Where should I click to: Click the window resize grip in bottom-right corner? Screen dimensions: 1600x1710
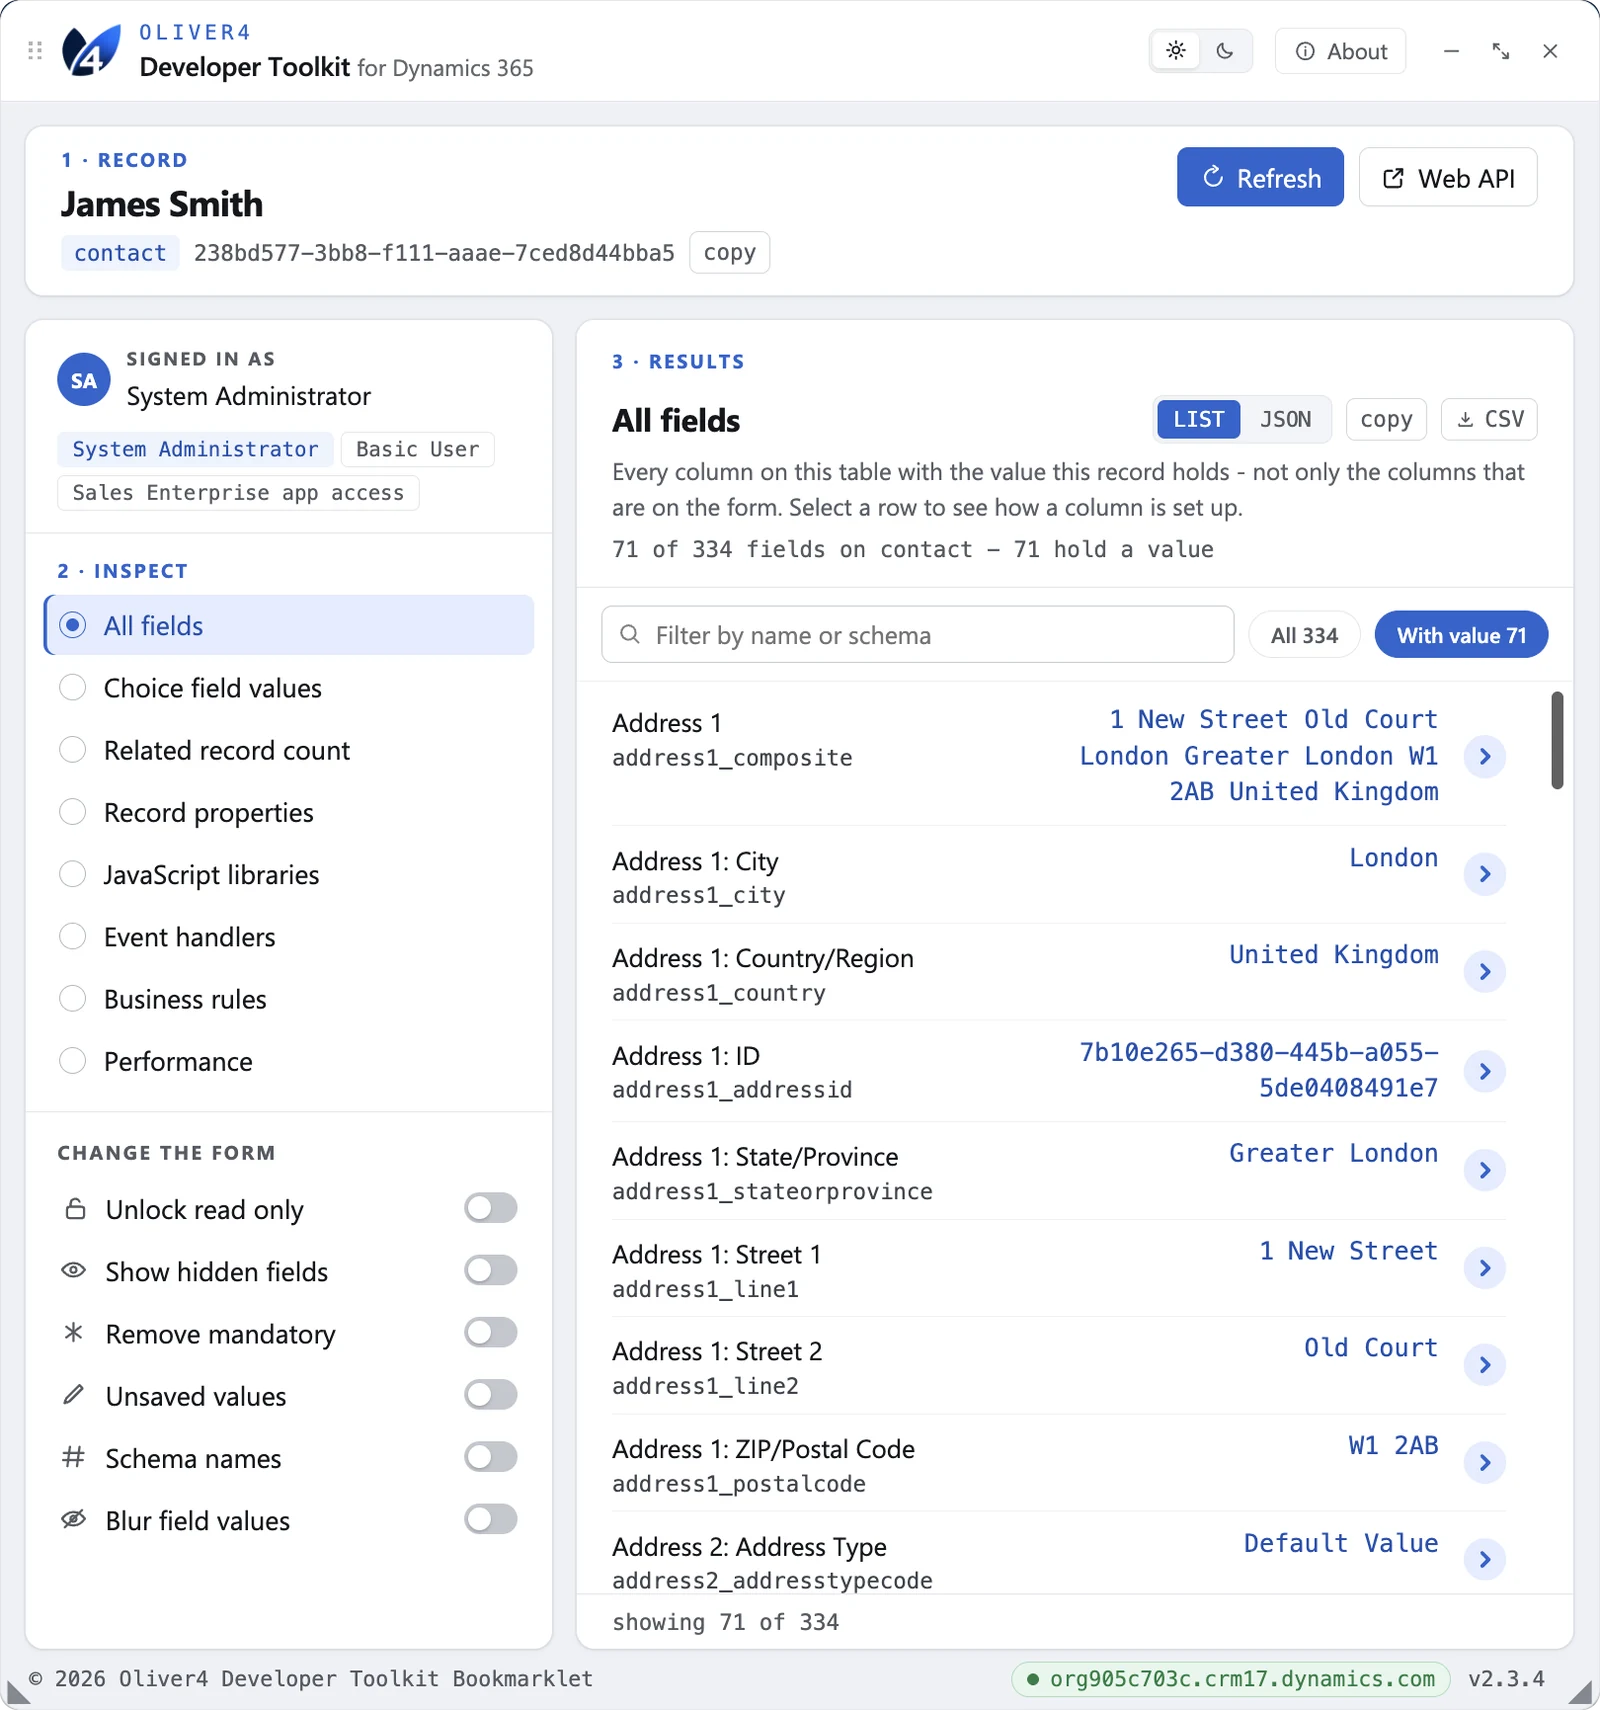[x=1580, y=1692]
